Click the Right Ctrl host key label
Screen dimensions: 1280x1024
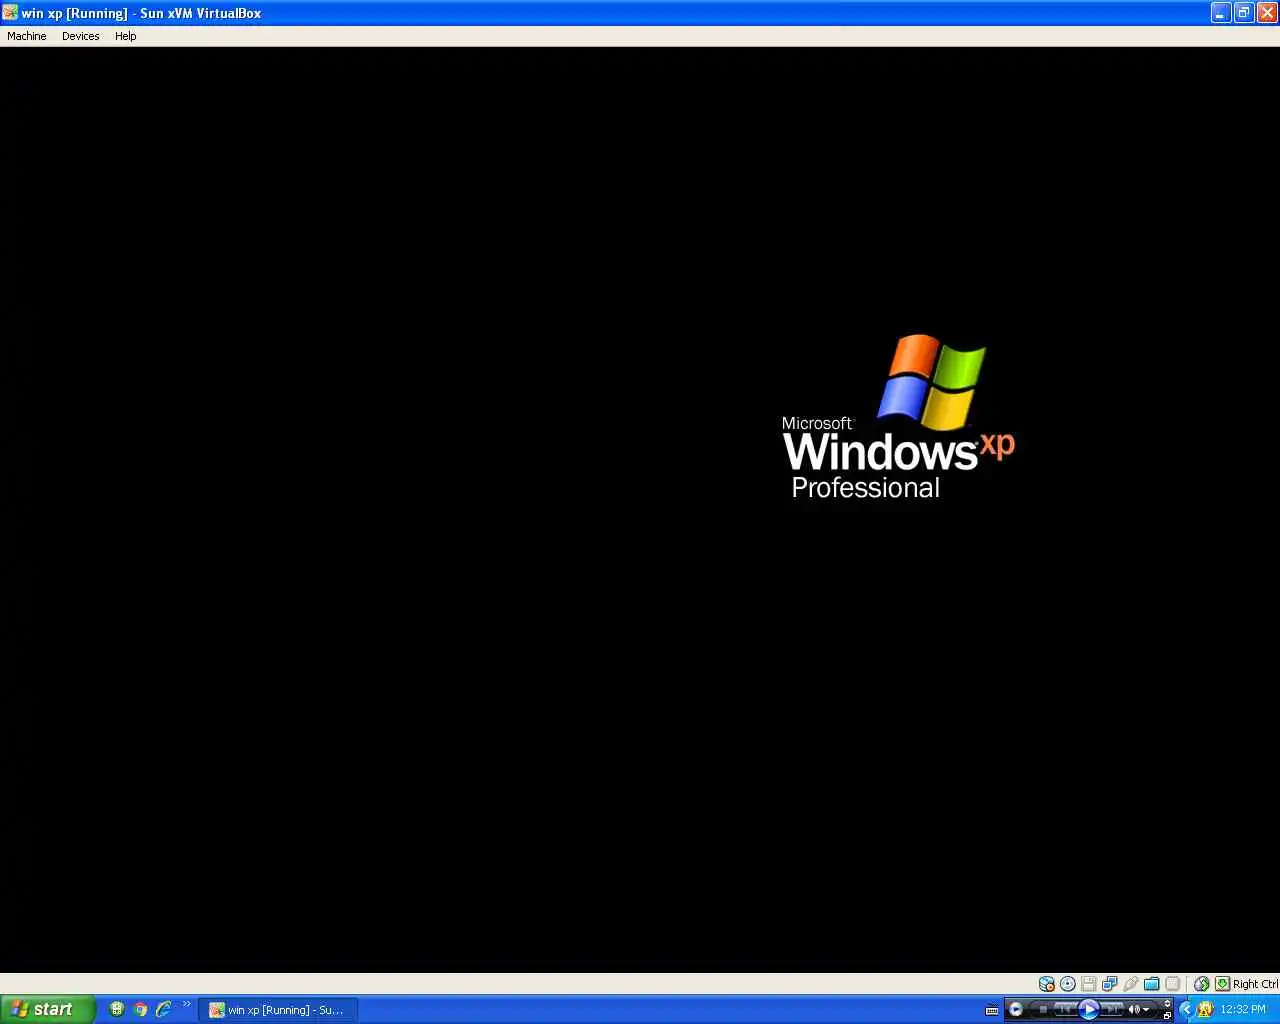[x=1255, y=984]
